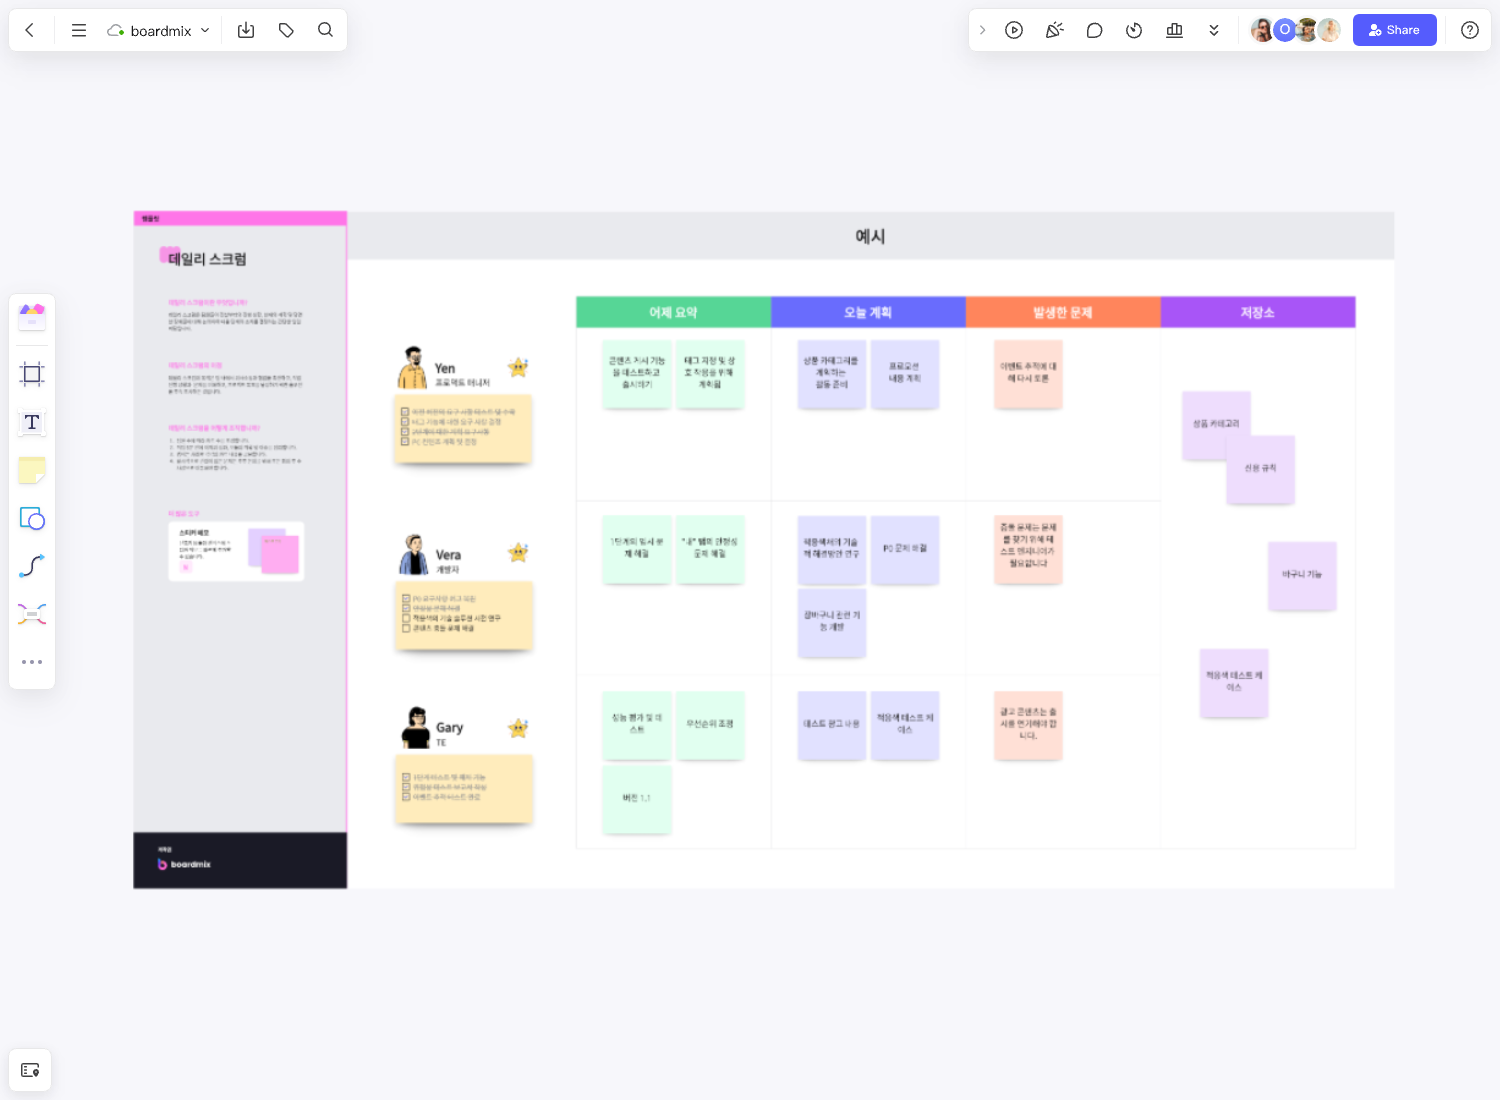
Task: Toggle first checkbox in Yen's task card
Action: tap(405, 412)
